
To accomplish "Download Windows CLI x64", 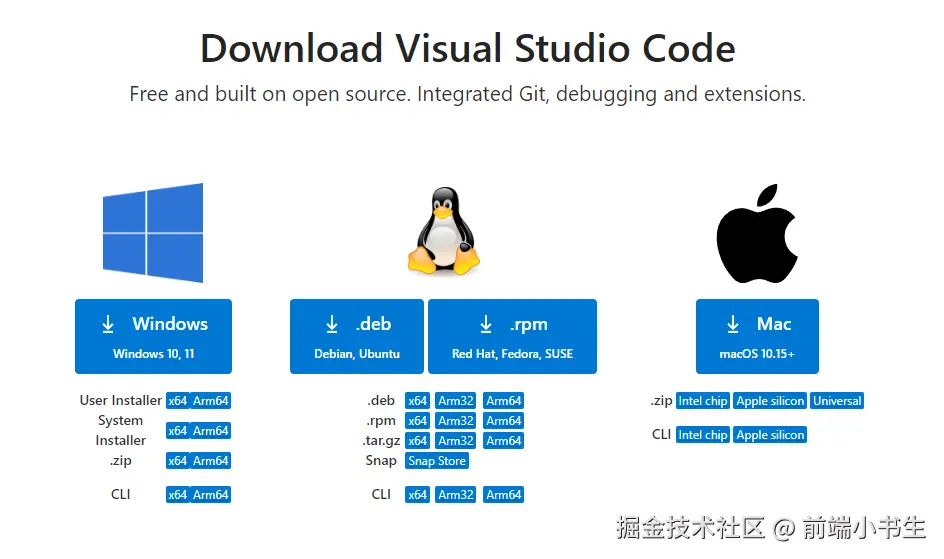I will [x=178, y=495].
